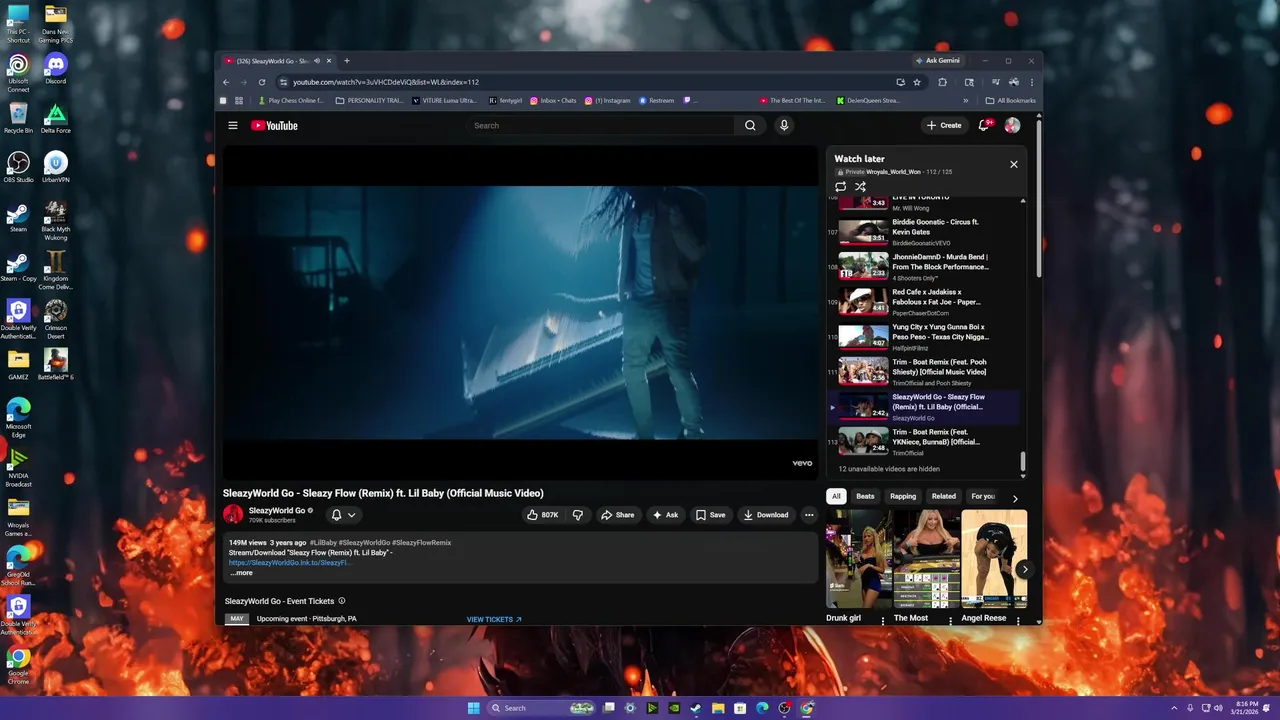1280x720 pixels.
Task: Open the Restream bookmark
Action: [x=656, y=100]
